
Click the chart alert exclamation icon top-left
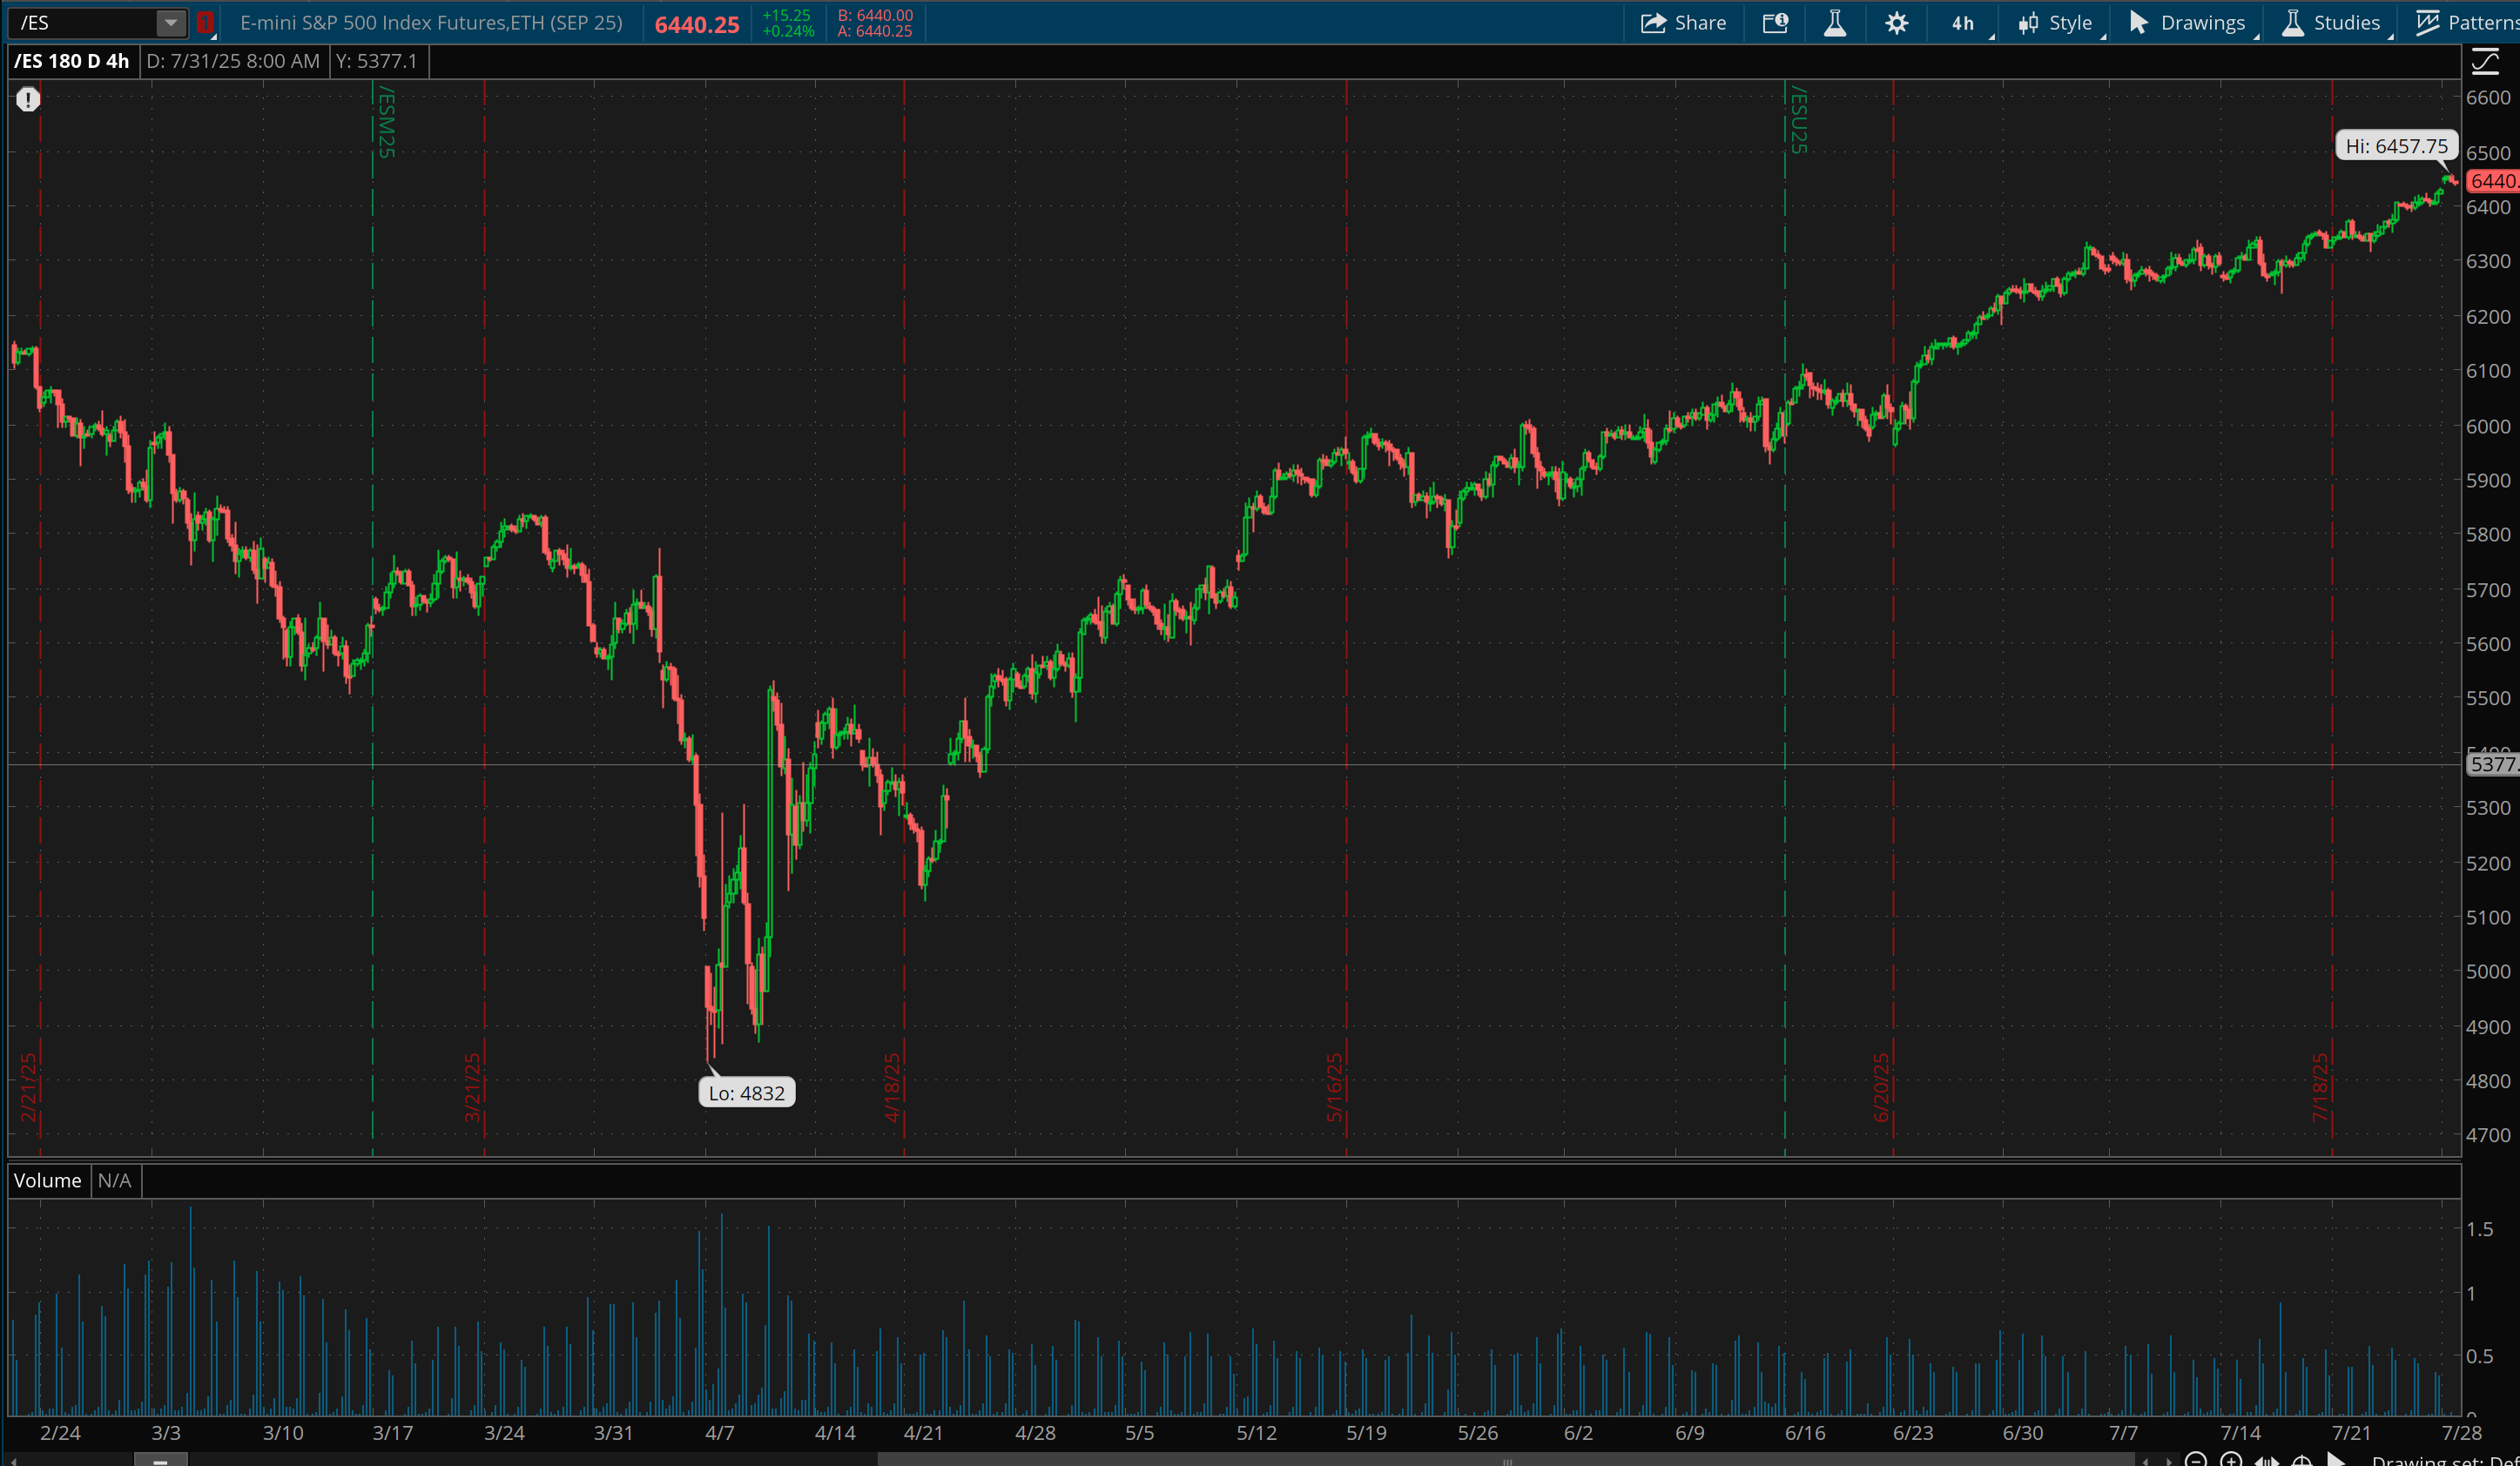pyautogui.click(x=28, y=99)
